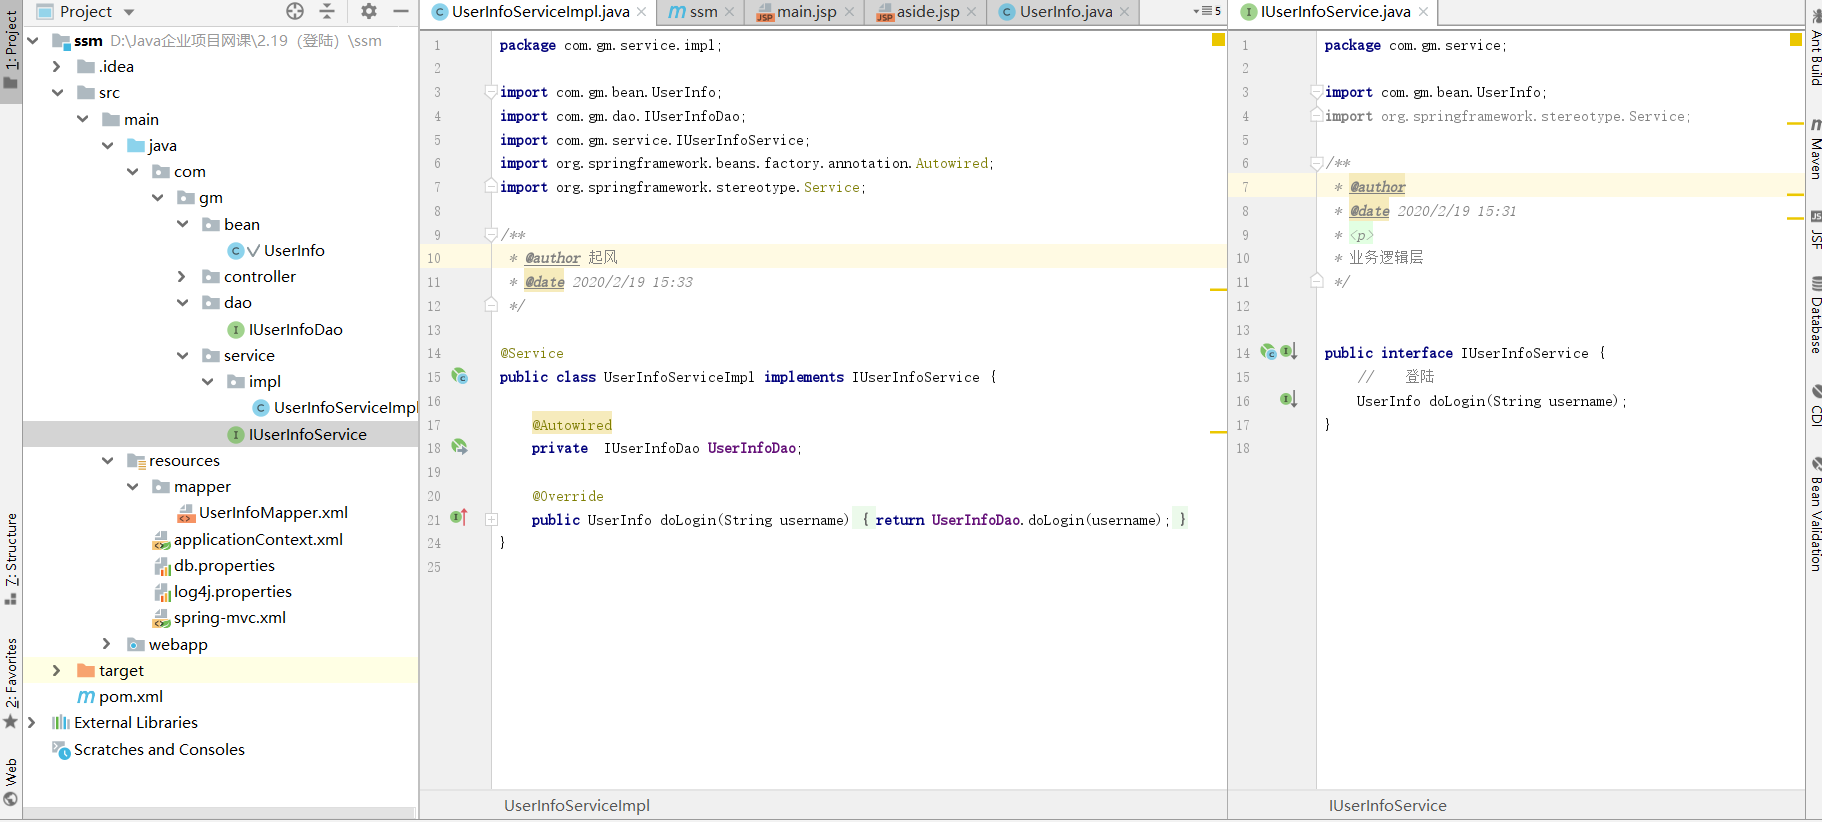Click implements-method gutter icon on line 21
The width and height of the screenshot is (1822, 822).
click(x=459, y=518)
